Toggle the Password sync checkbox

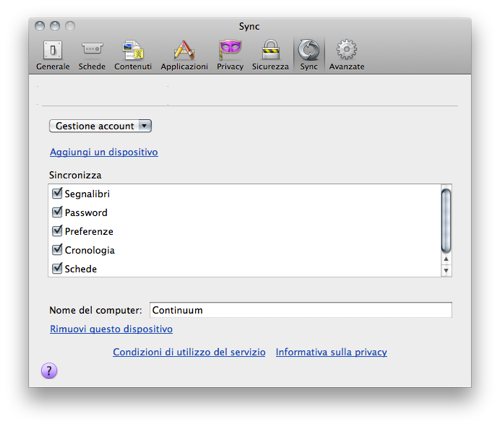57,212
